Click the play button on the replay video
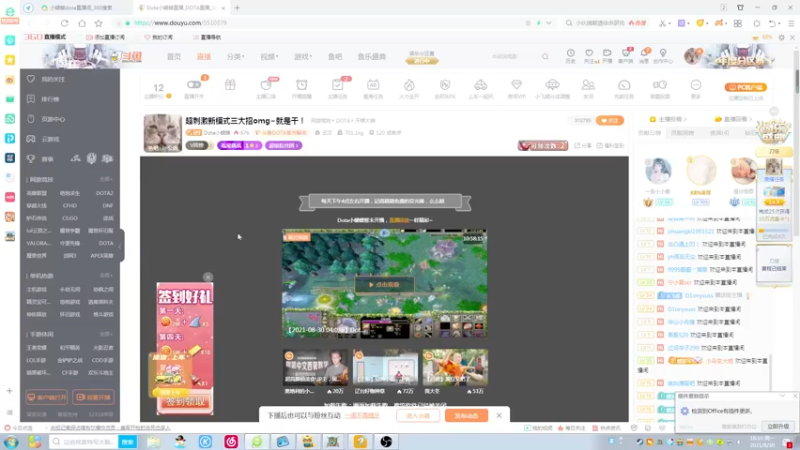The height and width of the screenshot is (450, 800). [384, 285]
